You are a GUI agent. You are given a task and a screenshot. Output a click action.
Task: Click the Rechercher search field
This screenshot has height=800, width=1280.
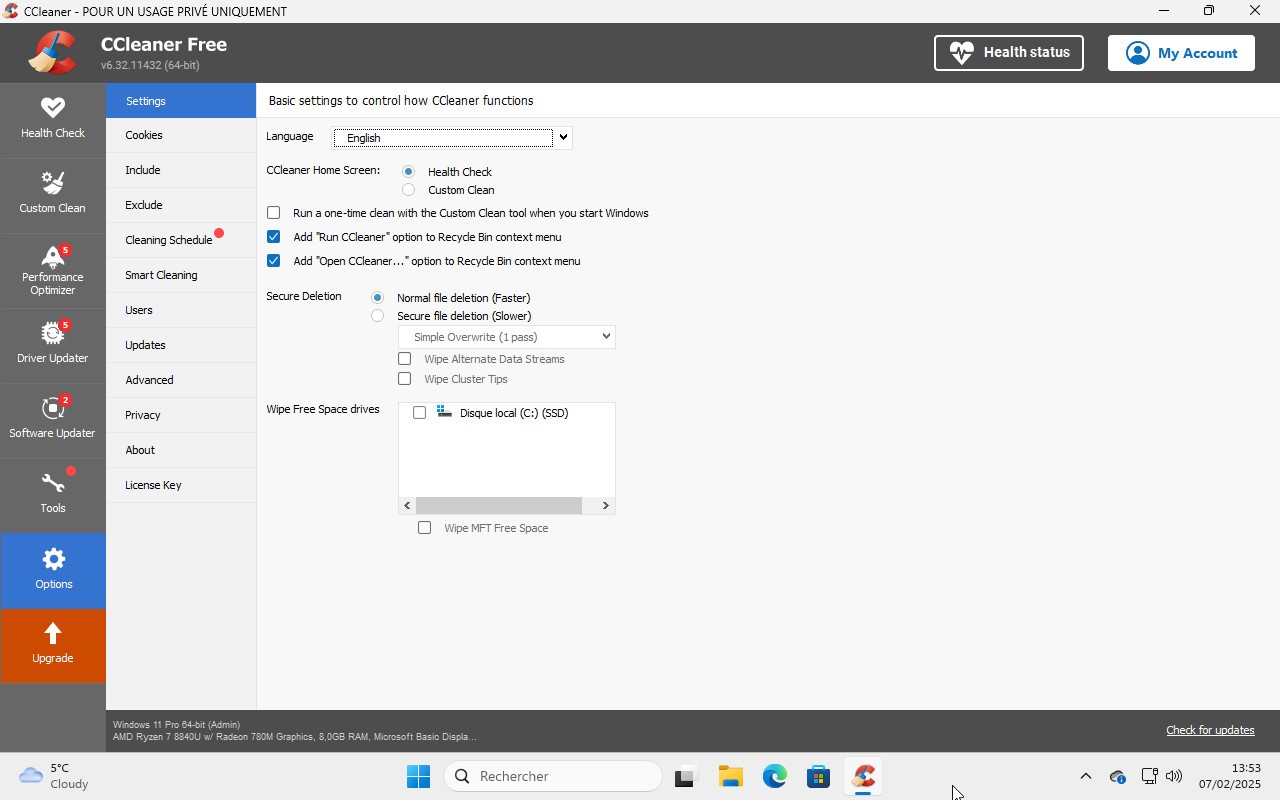point(553,775)
